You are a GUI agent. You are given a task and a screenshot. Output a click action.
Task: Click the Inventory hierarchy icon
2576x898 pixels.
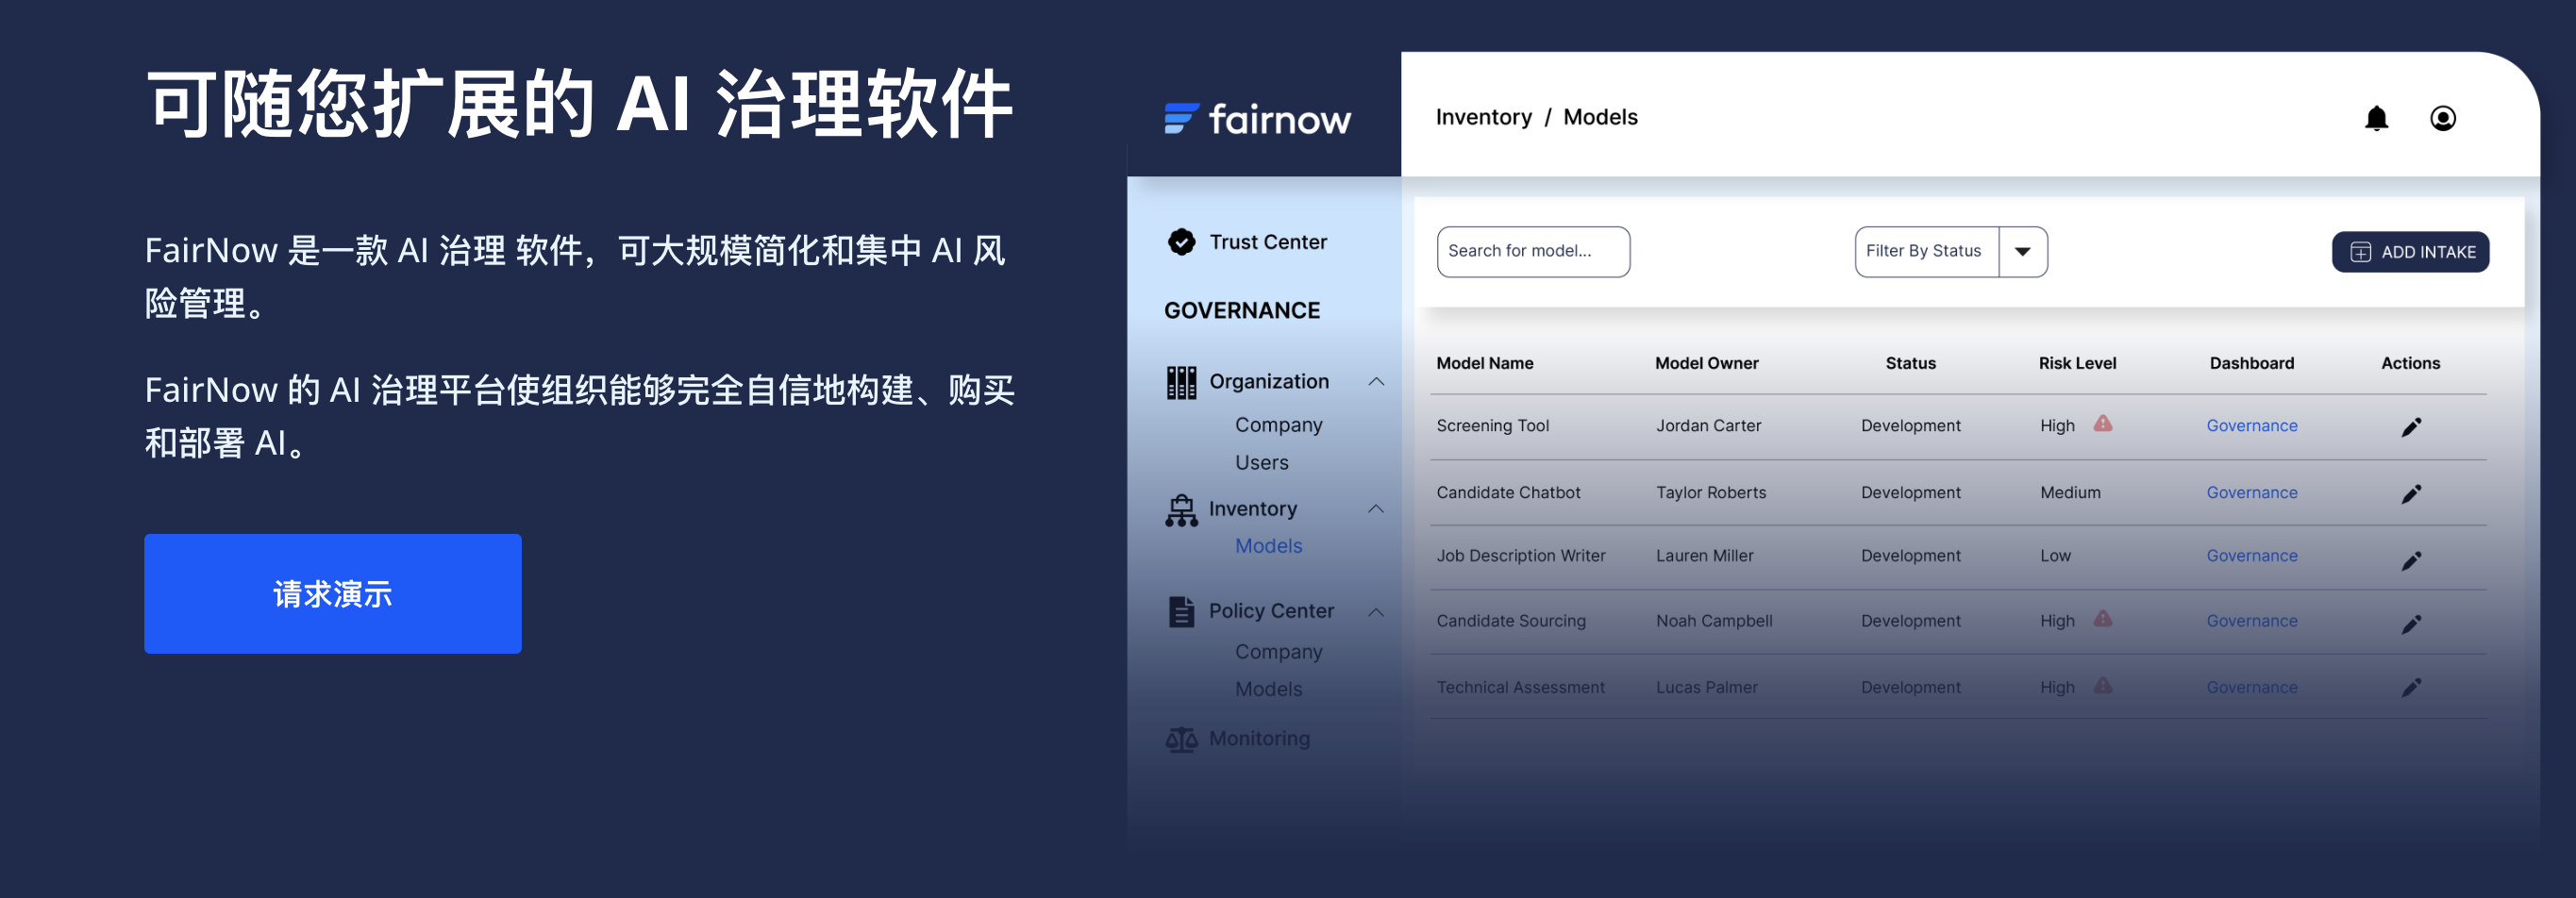[x=1181, y=510]
